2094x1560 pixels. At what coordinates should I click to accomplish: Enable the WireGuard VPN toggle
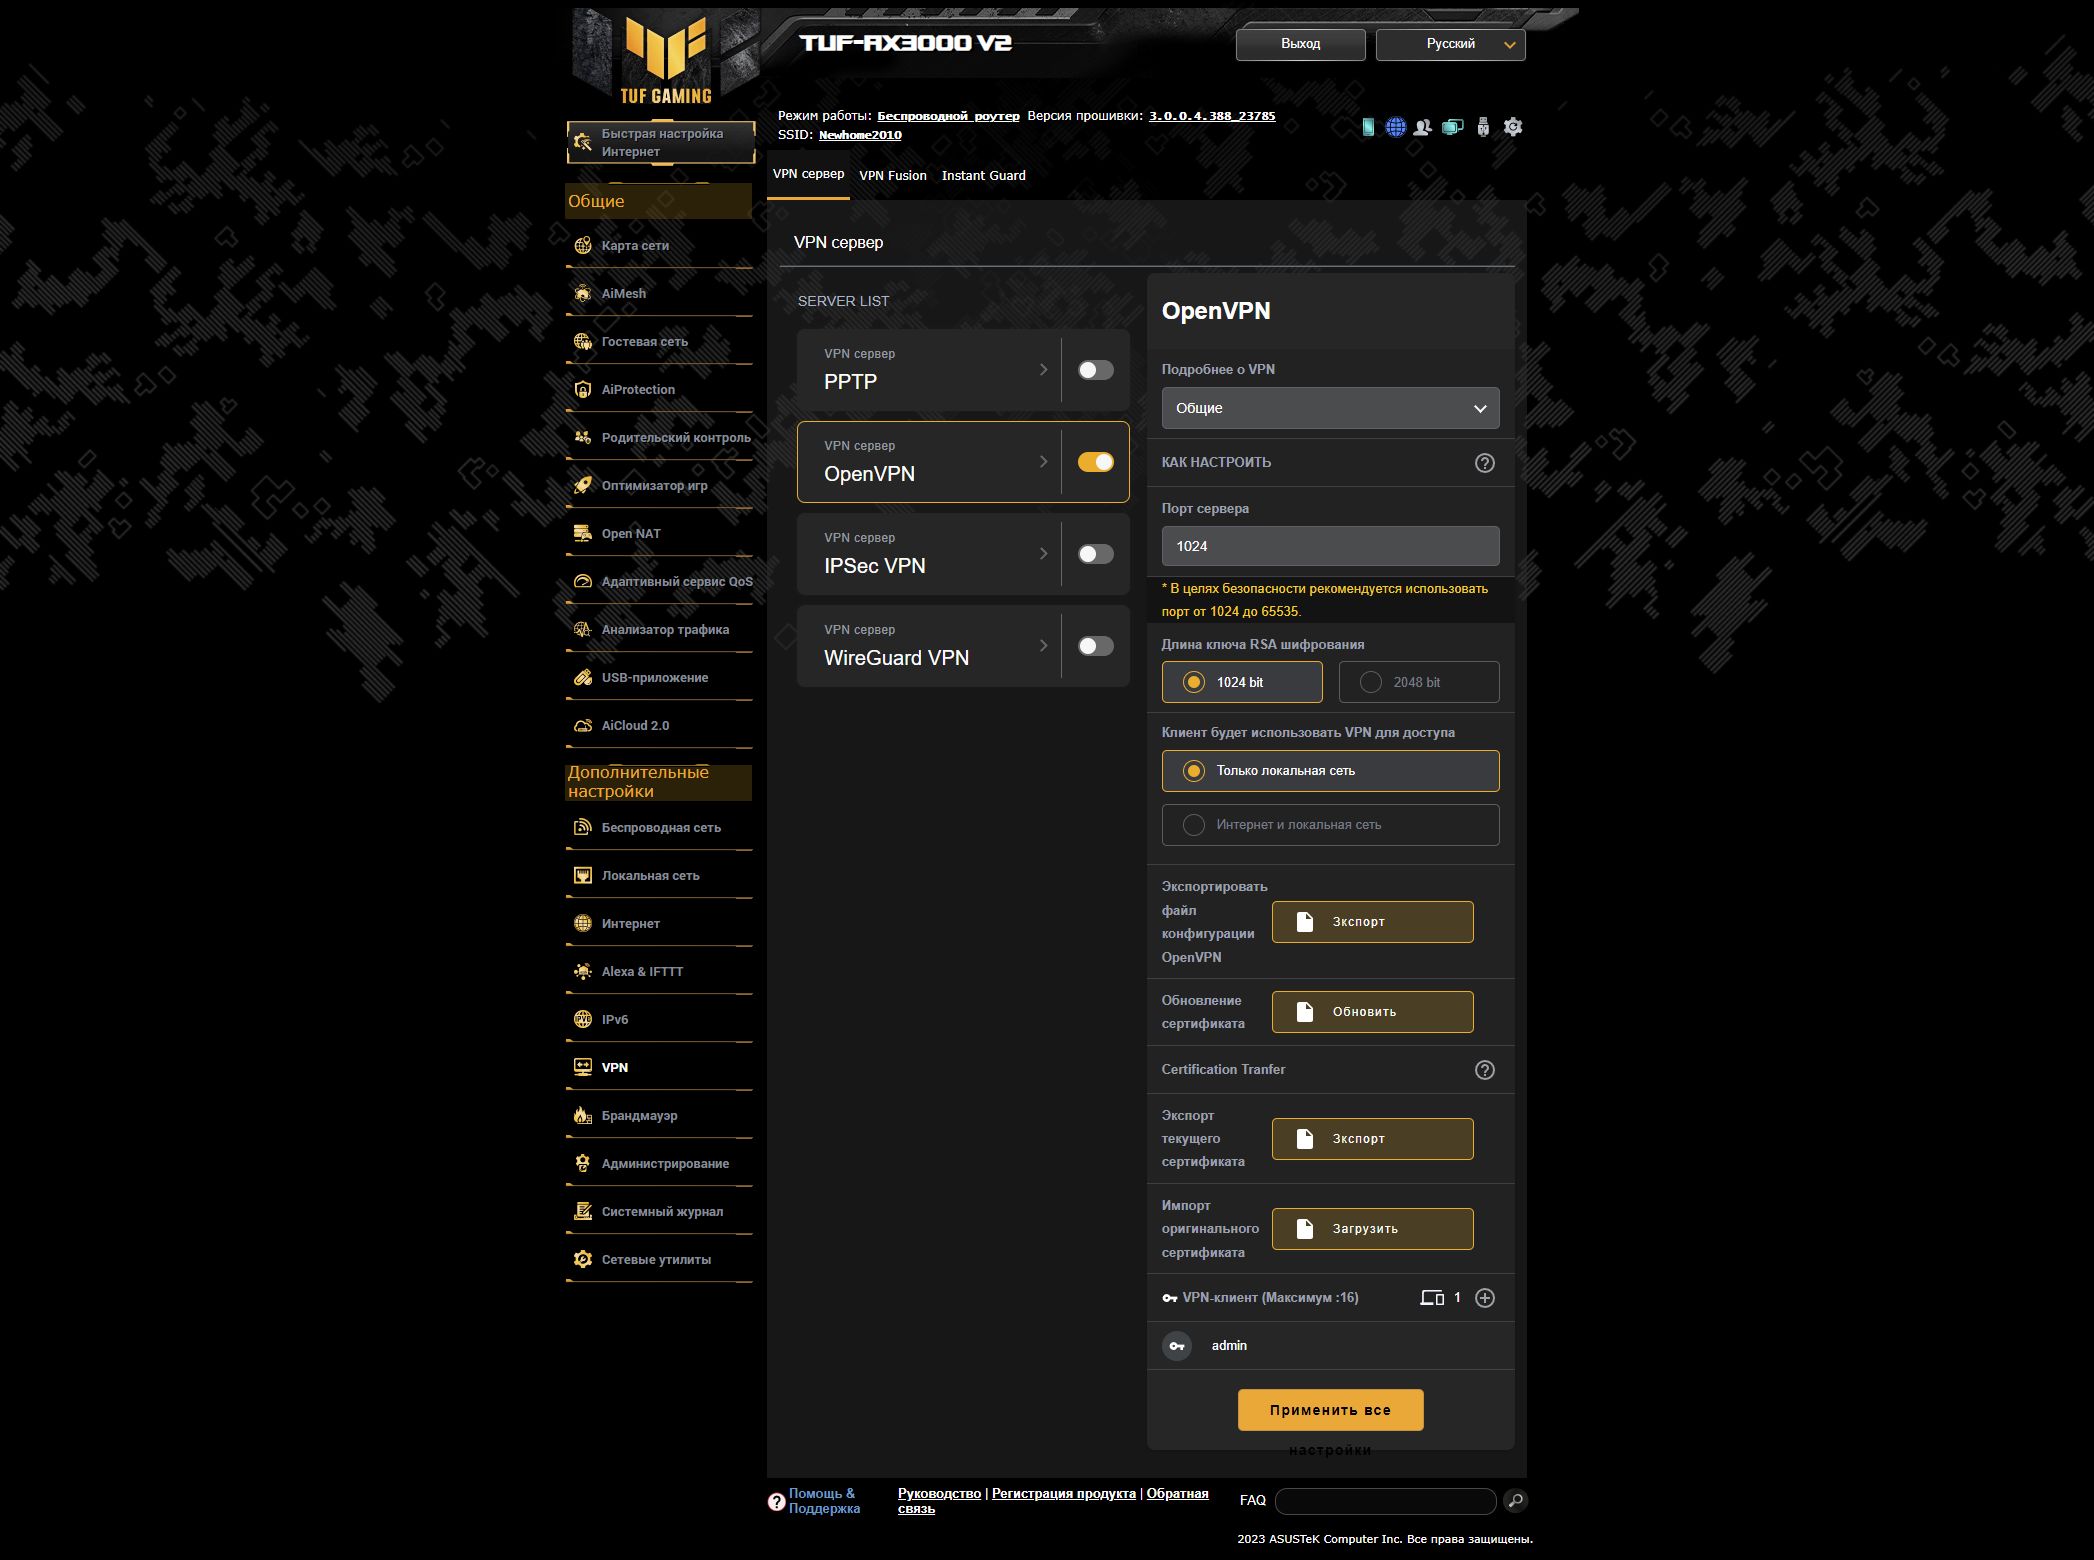pyautogui.click(x=1095, y=646)
